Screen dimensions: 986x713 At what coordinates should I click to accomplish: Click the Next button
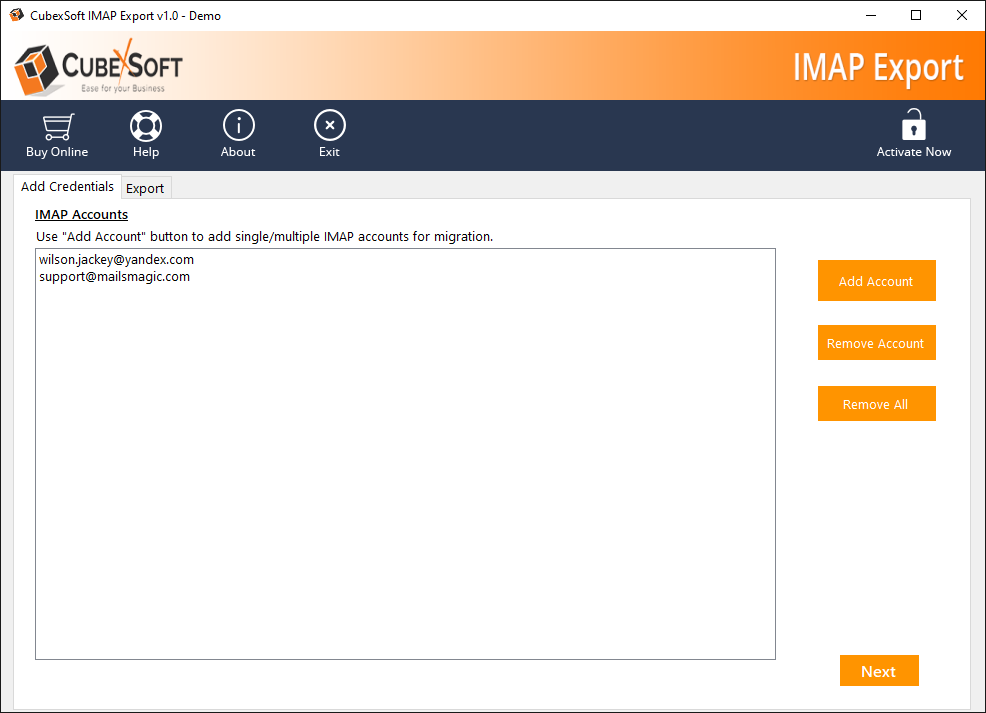coord(878,672)
